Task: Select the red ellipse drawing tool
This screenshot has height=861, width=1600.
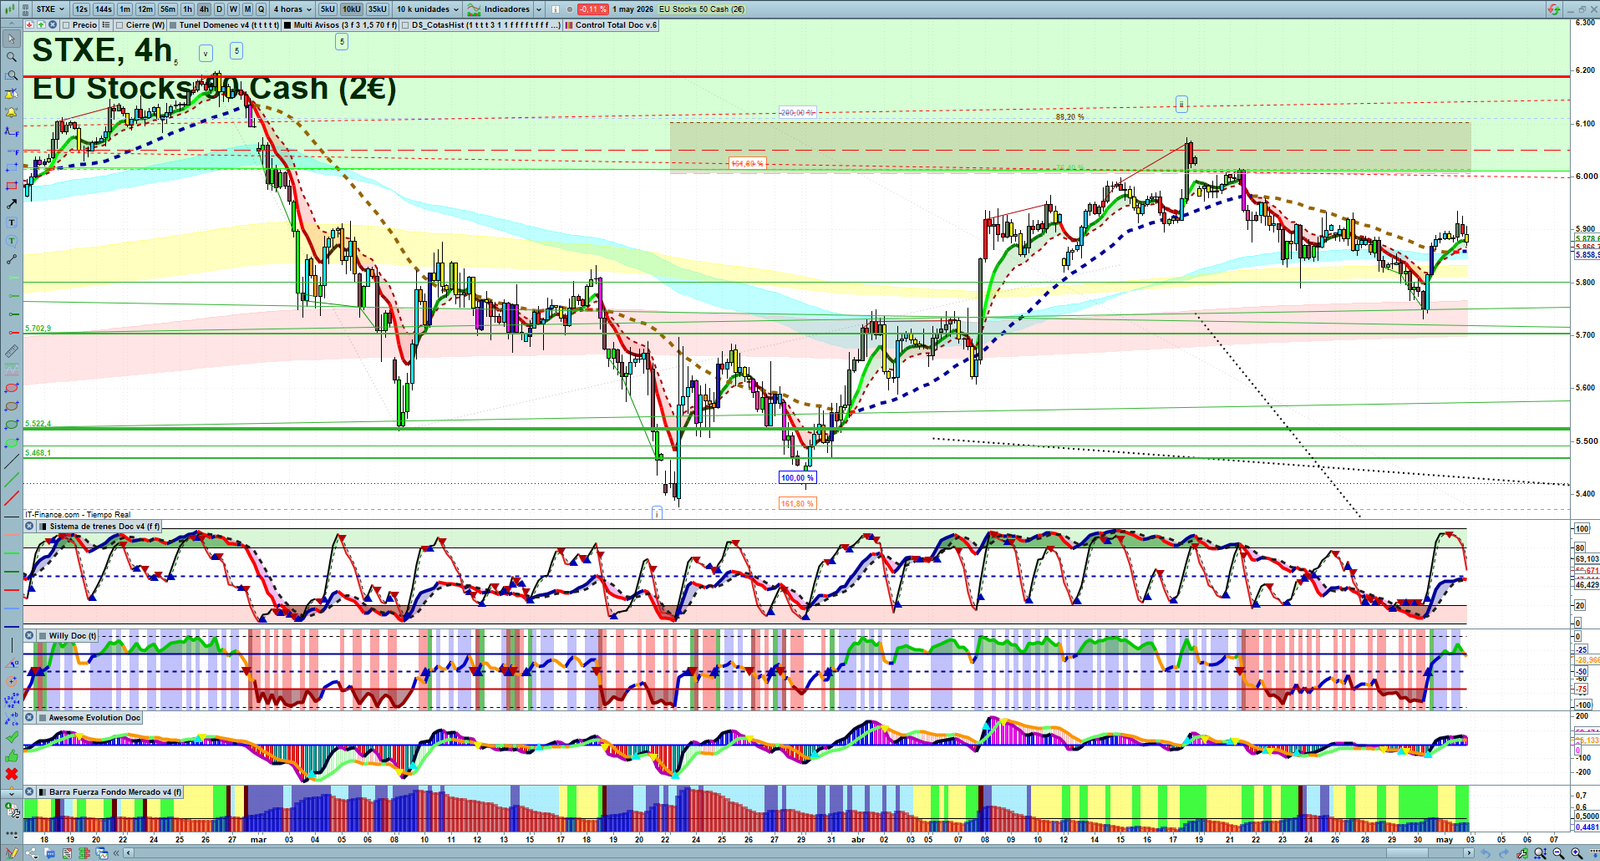Action: pyautogui.click(x=11, y=388)
